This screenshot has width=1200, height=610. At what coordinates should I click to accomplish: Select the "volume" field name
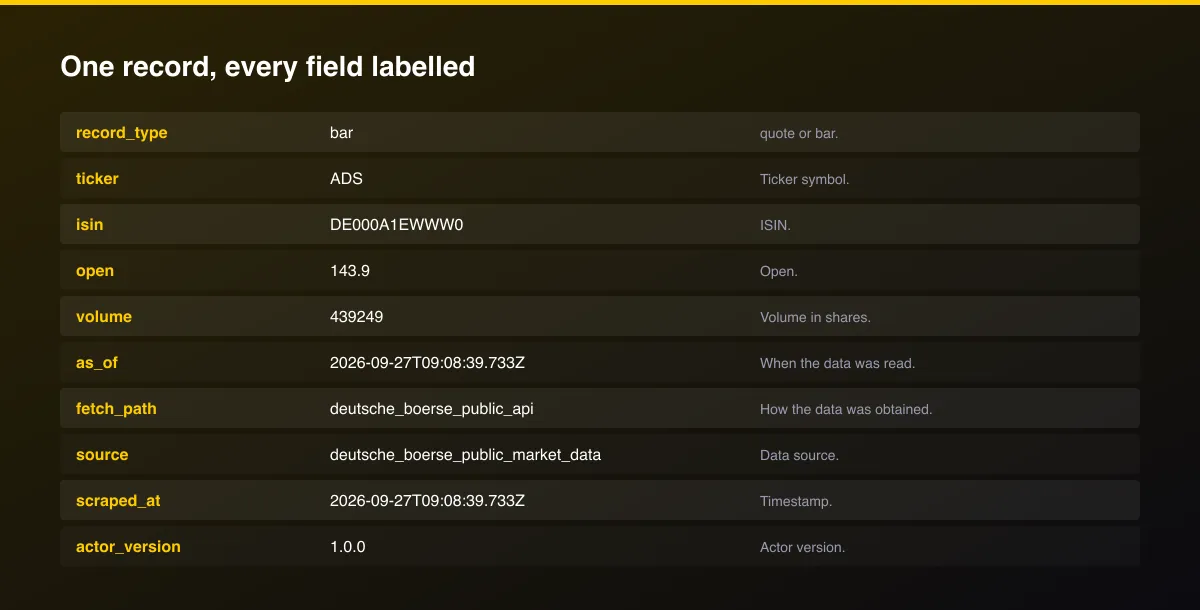tap(104, 317)
